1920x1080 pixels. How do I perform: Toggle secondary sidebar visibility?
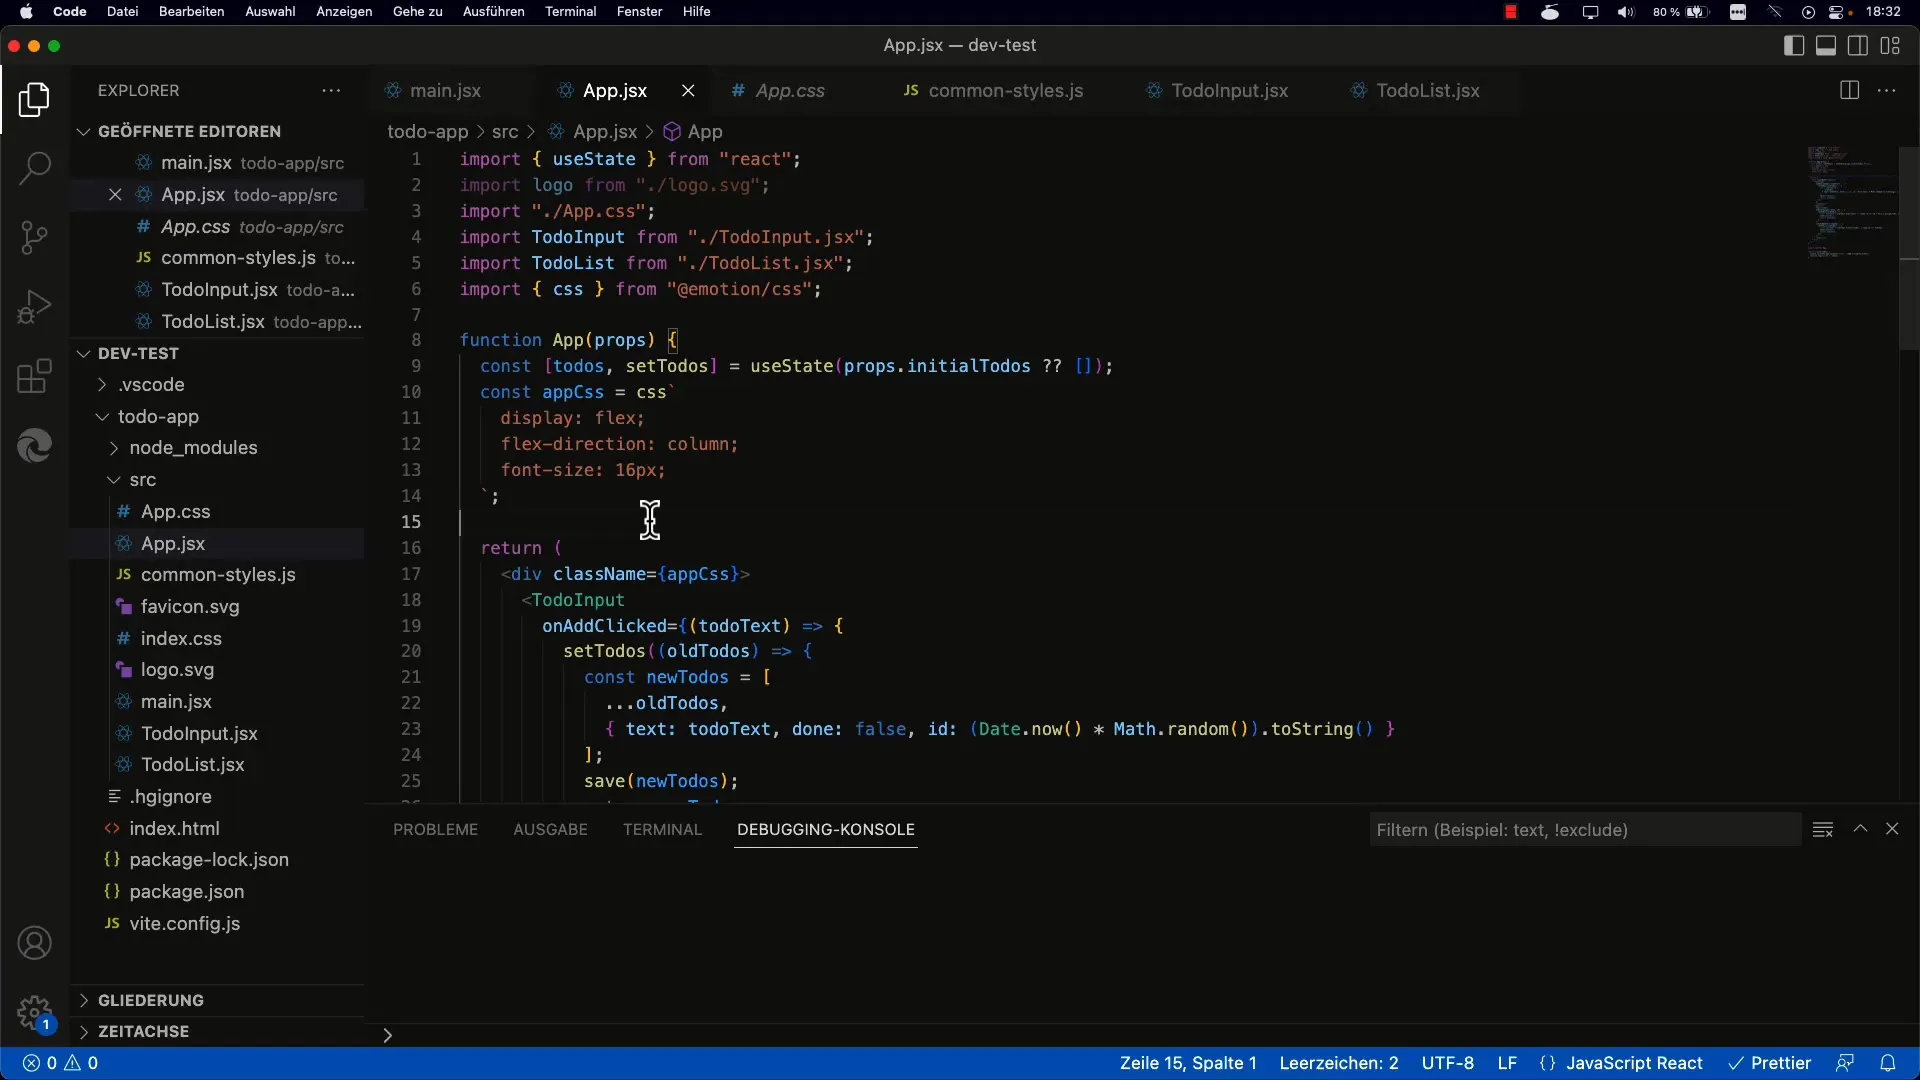click(1858, 45)
